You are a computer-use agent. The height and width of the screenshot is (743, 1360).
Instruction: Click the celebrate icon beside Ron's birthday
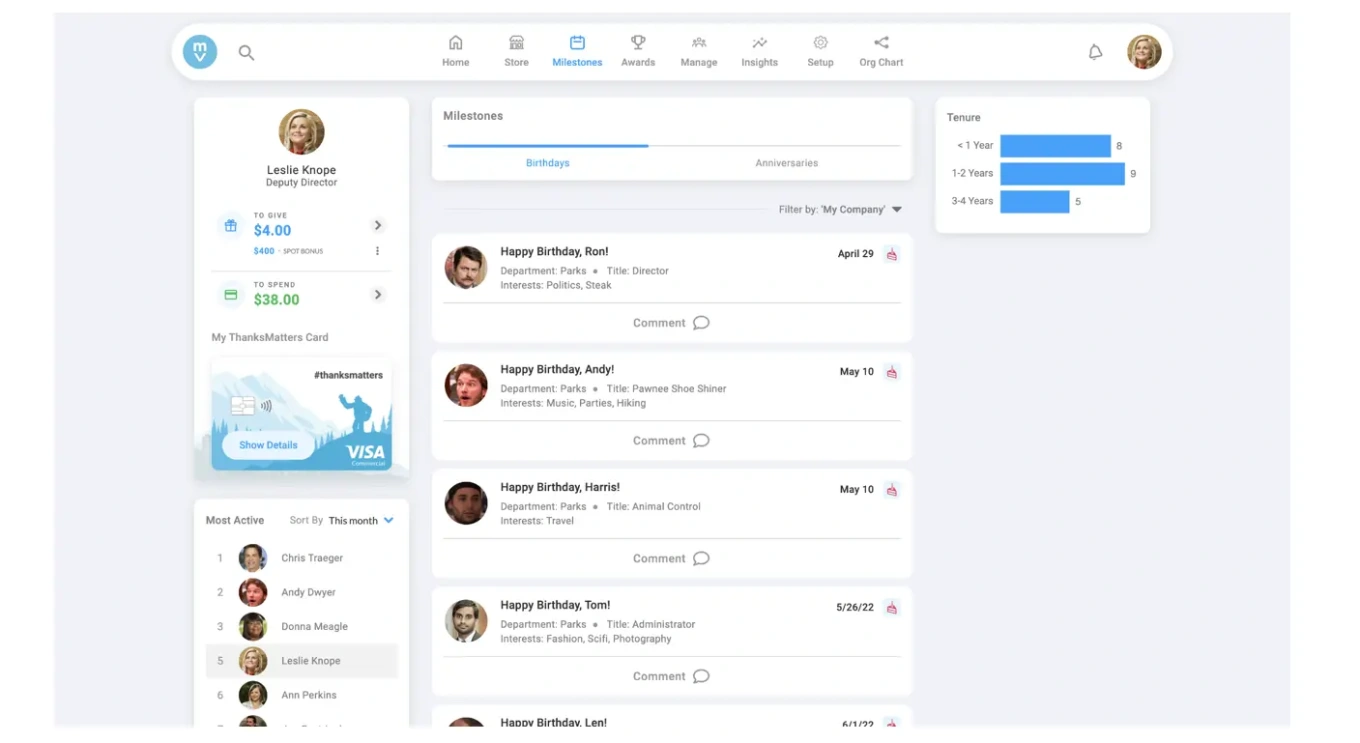pos(891,254)
